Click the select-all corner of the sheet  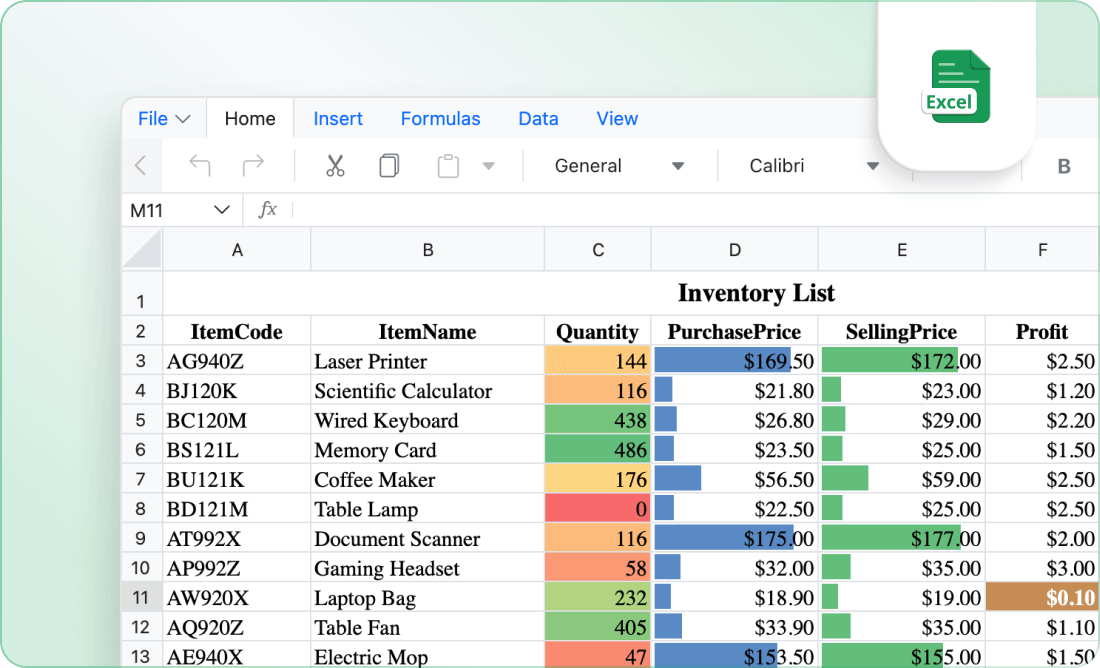pos(141,249)
